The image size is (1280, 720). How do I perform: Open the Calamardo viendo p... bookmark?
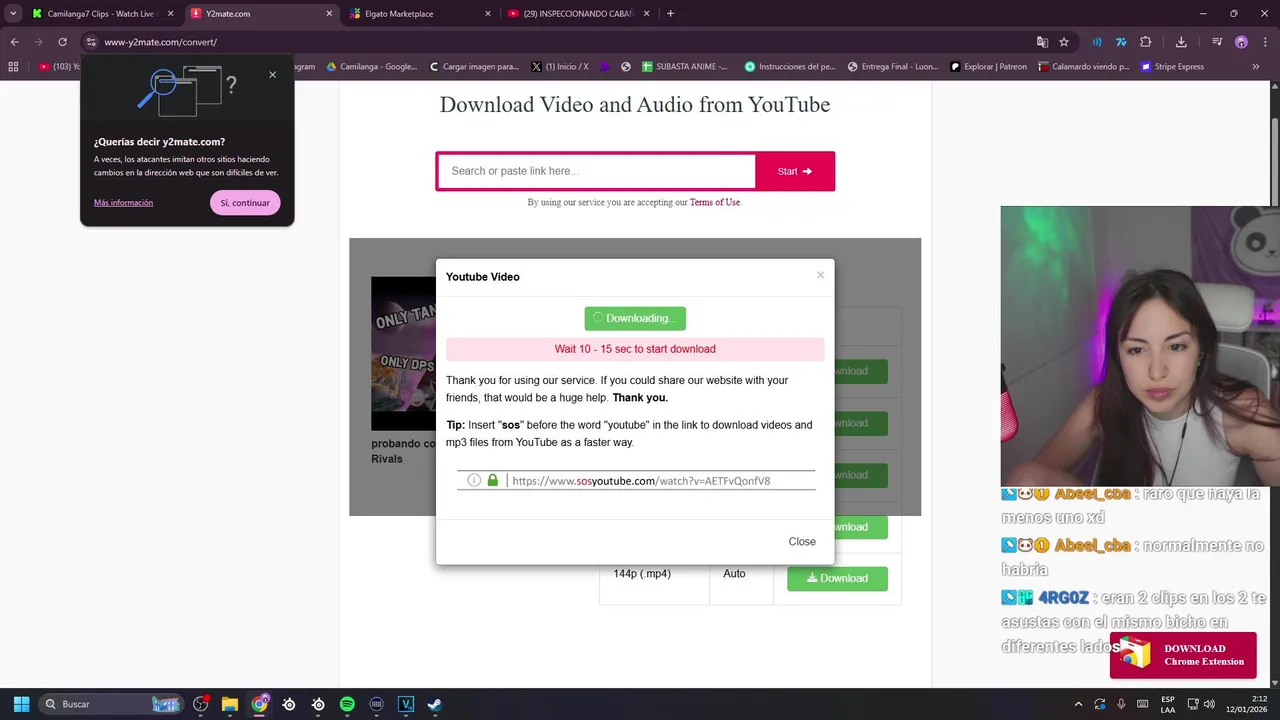click(1083, 67)
